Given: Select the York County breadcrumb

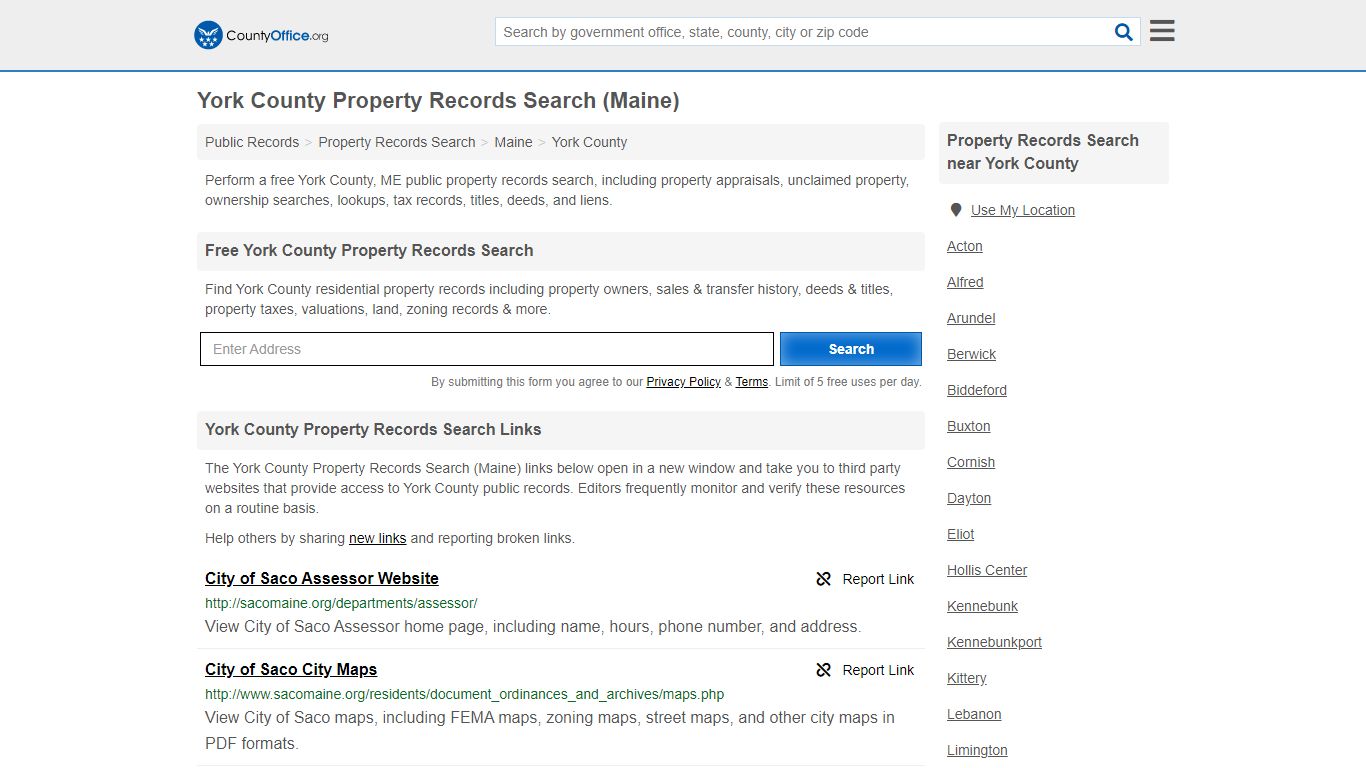Looking at the screenshot, I should point(589,142).
